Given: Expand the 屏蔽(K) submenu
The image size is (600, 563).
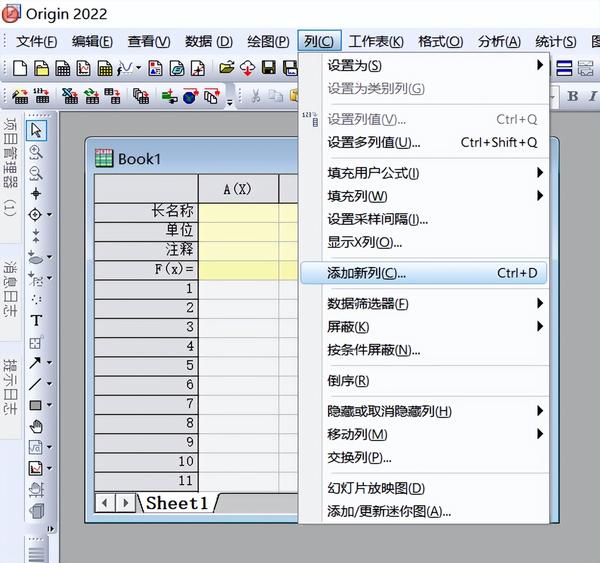Looking at the screenshot, I should click(424, 327).
